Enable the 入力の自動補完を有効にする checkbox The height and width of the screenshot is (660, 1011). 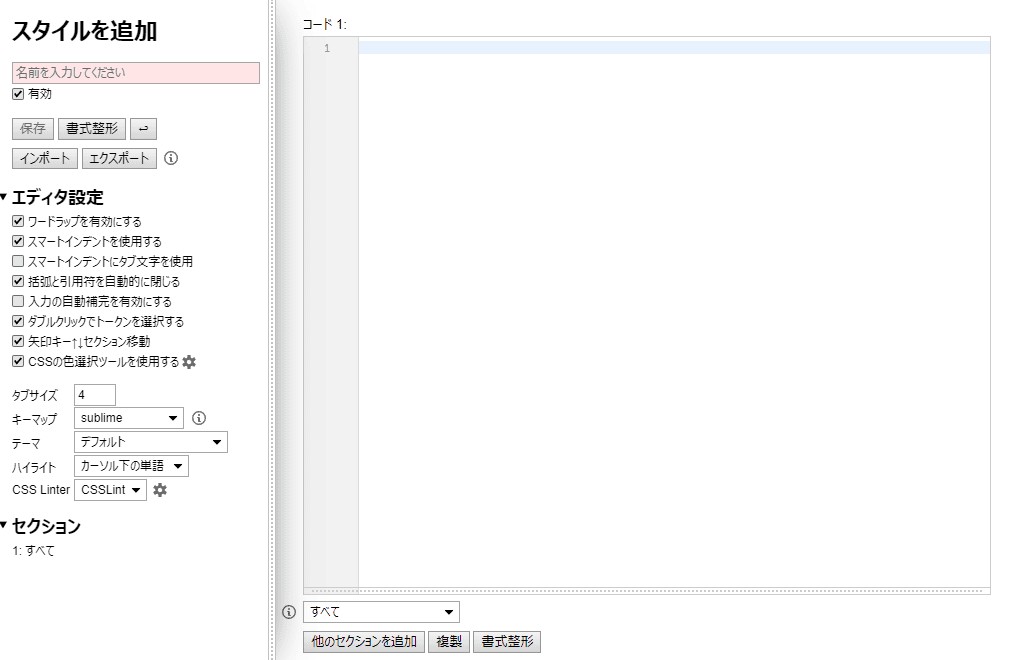click(x=18, y=302)
